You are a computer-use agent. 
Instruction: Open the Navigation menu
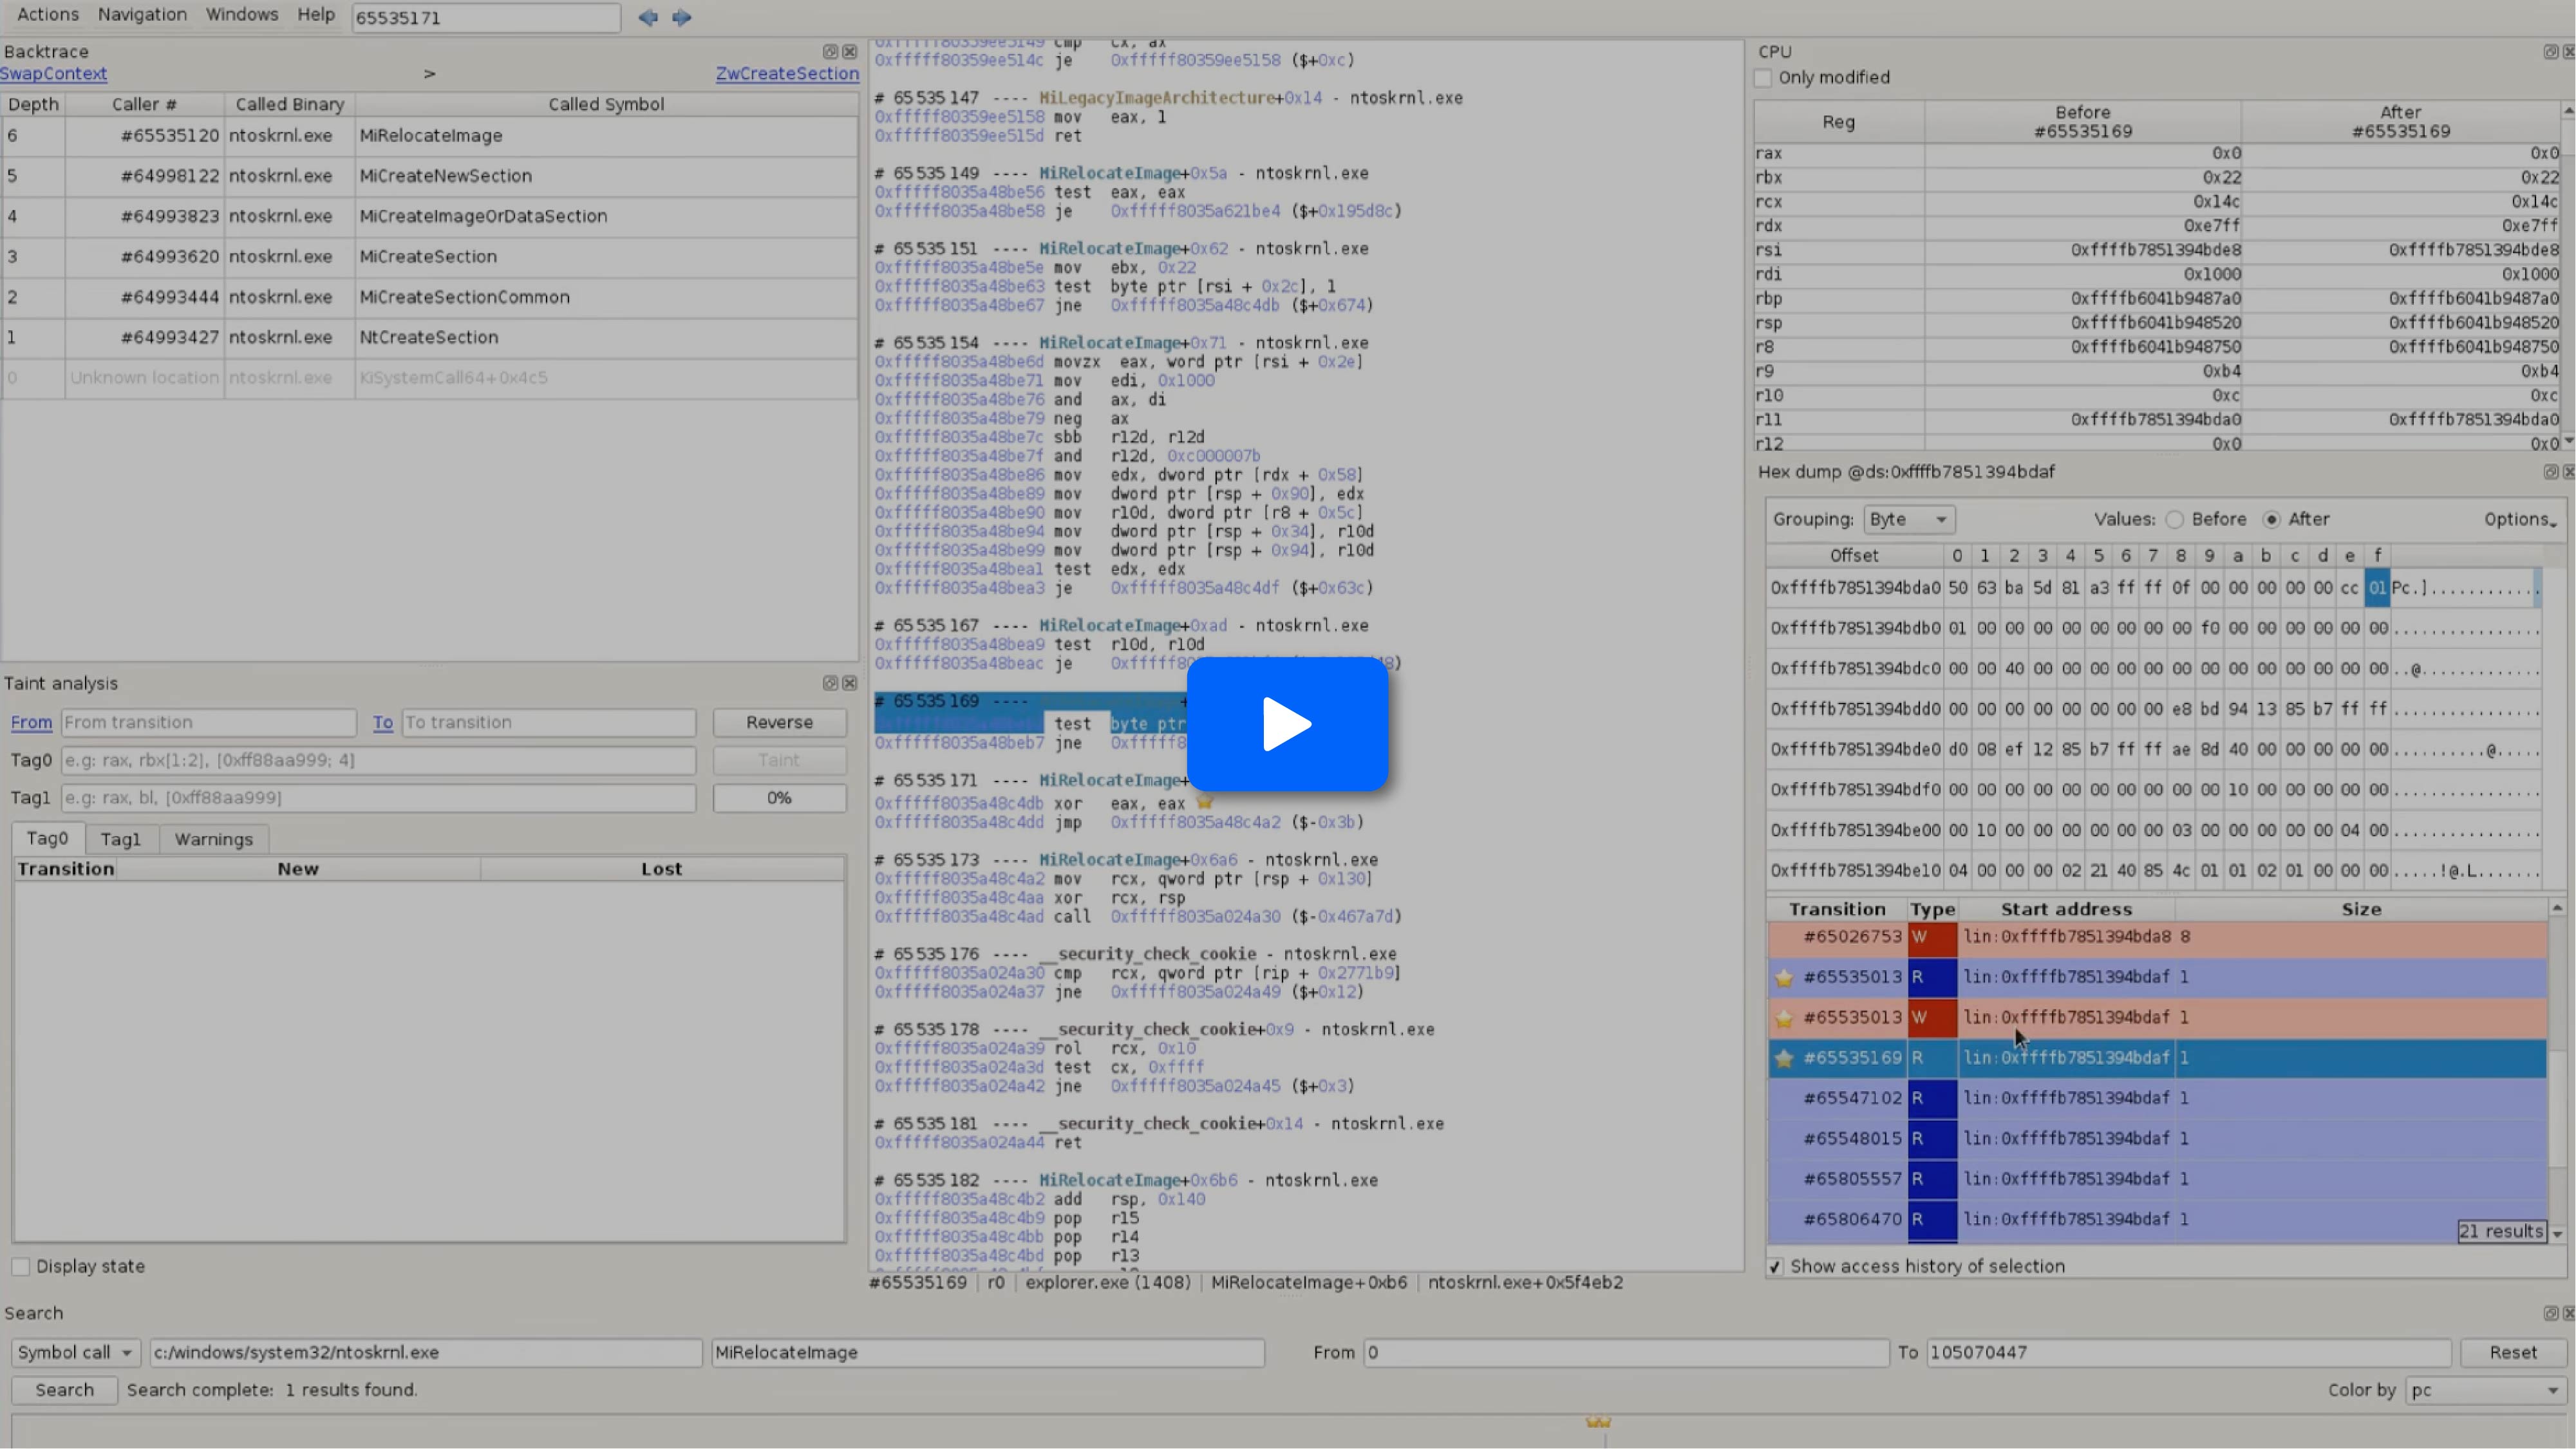tap(142, 15)
